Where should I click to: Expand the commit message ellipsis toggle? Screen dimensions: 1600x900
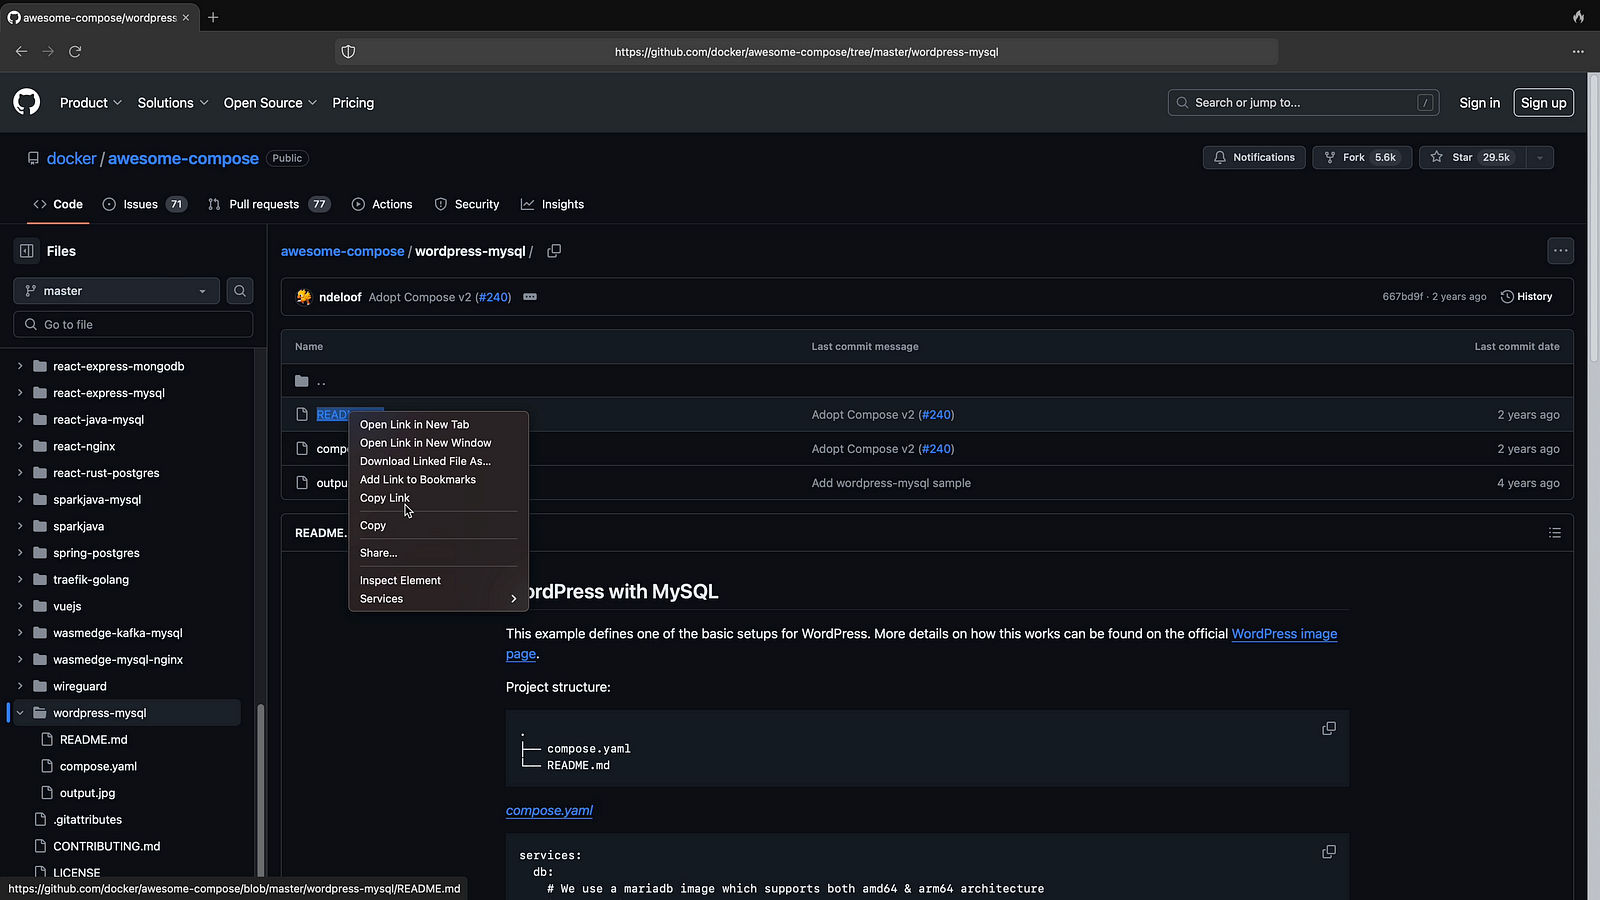530,297
